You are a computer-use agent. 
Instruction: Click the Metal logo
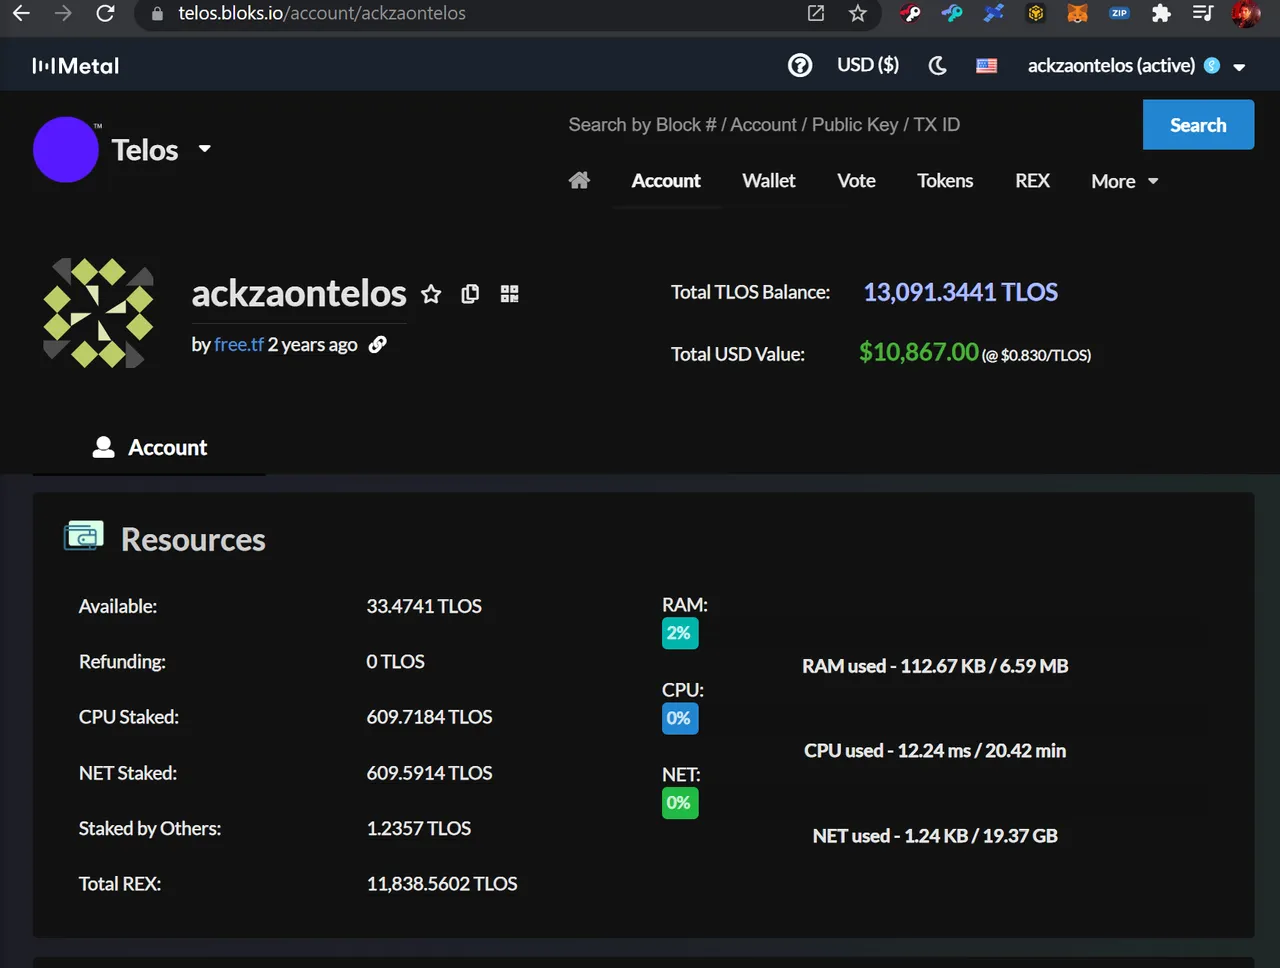(x=75, y=66)
